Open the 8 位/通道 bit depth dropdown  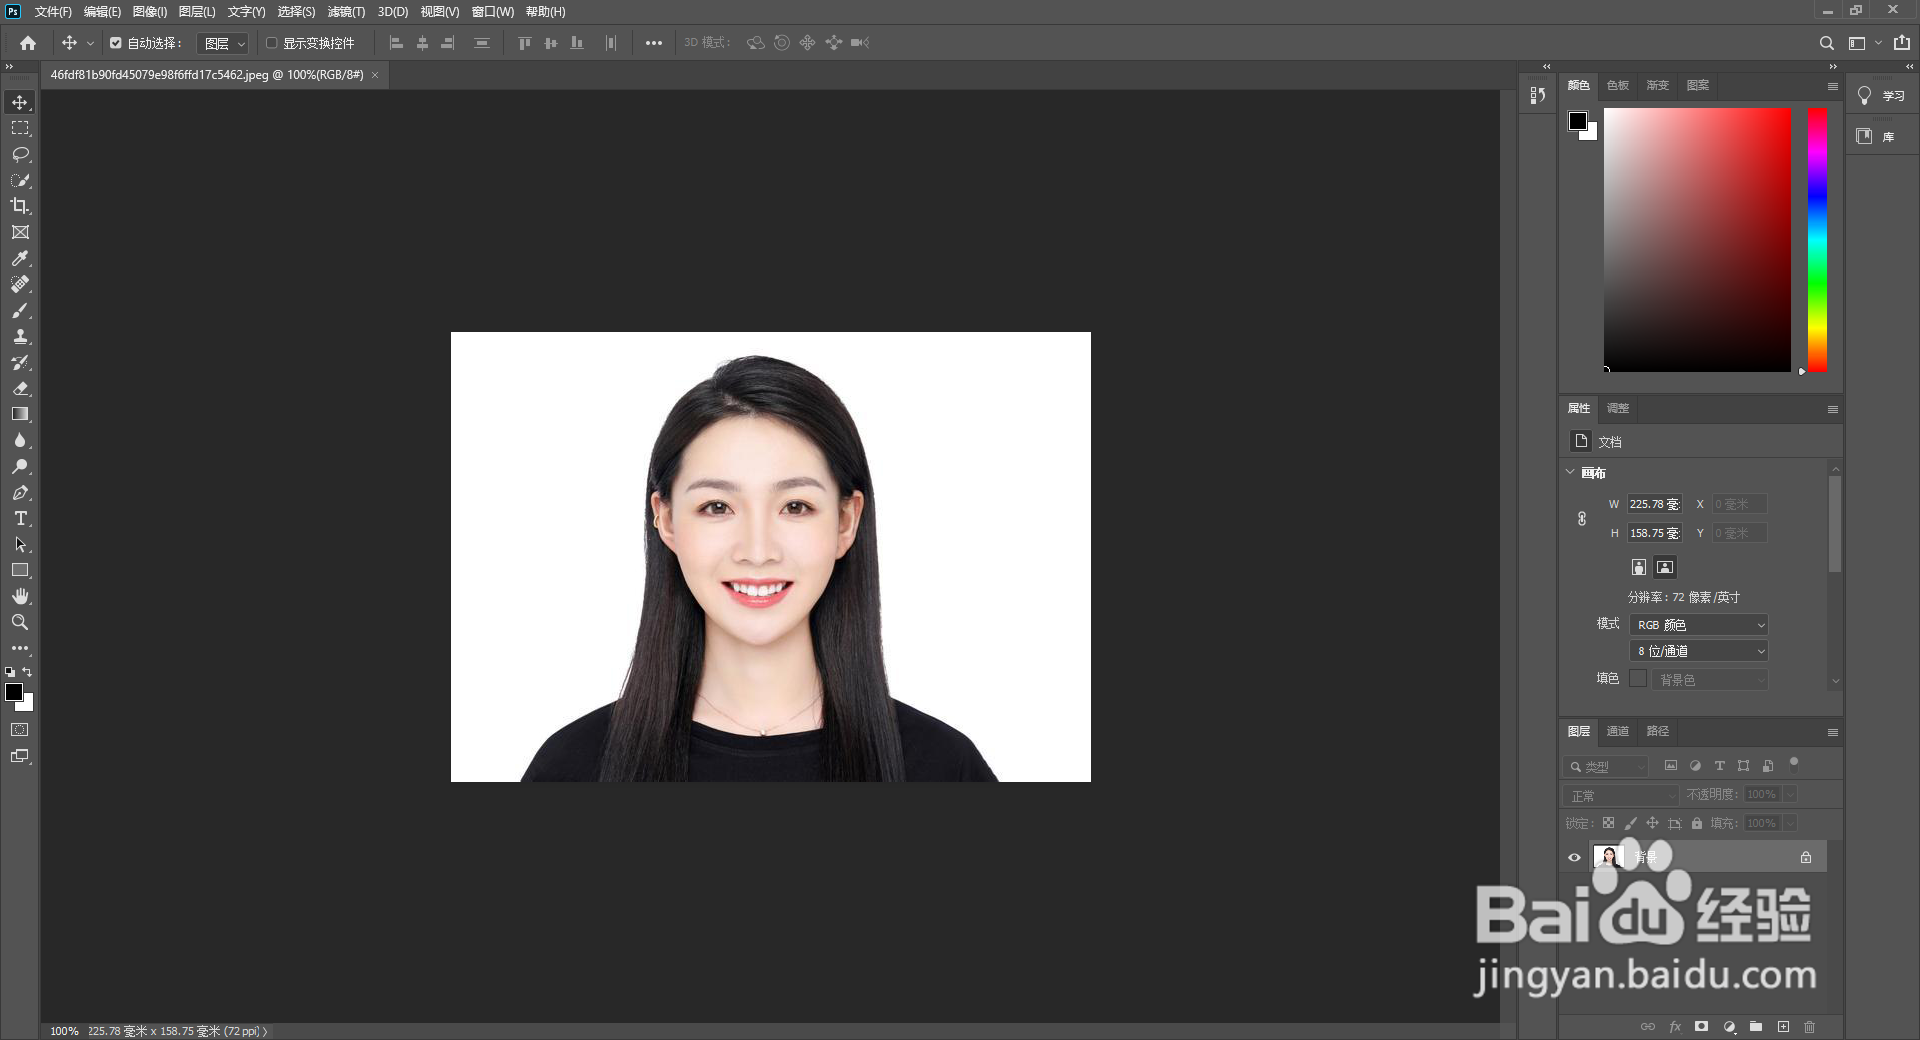pos(1697,650)
